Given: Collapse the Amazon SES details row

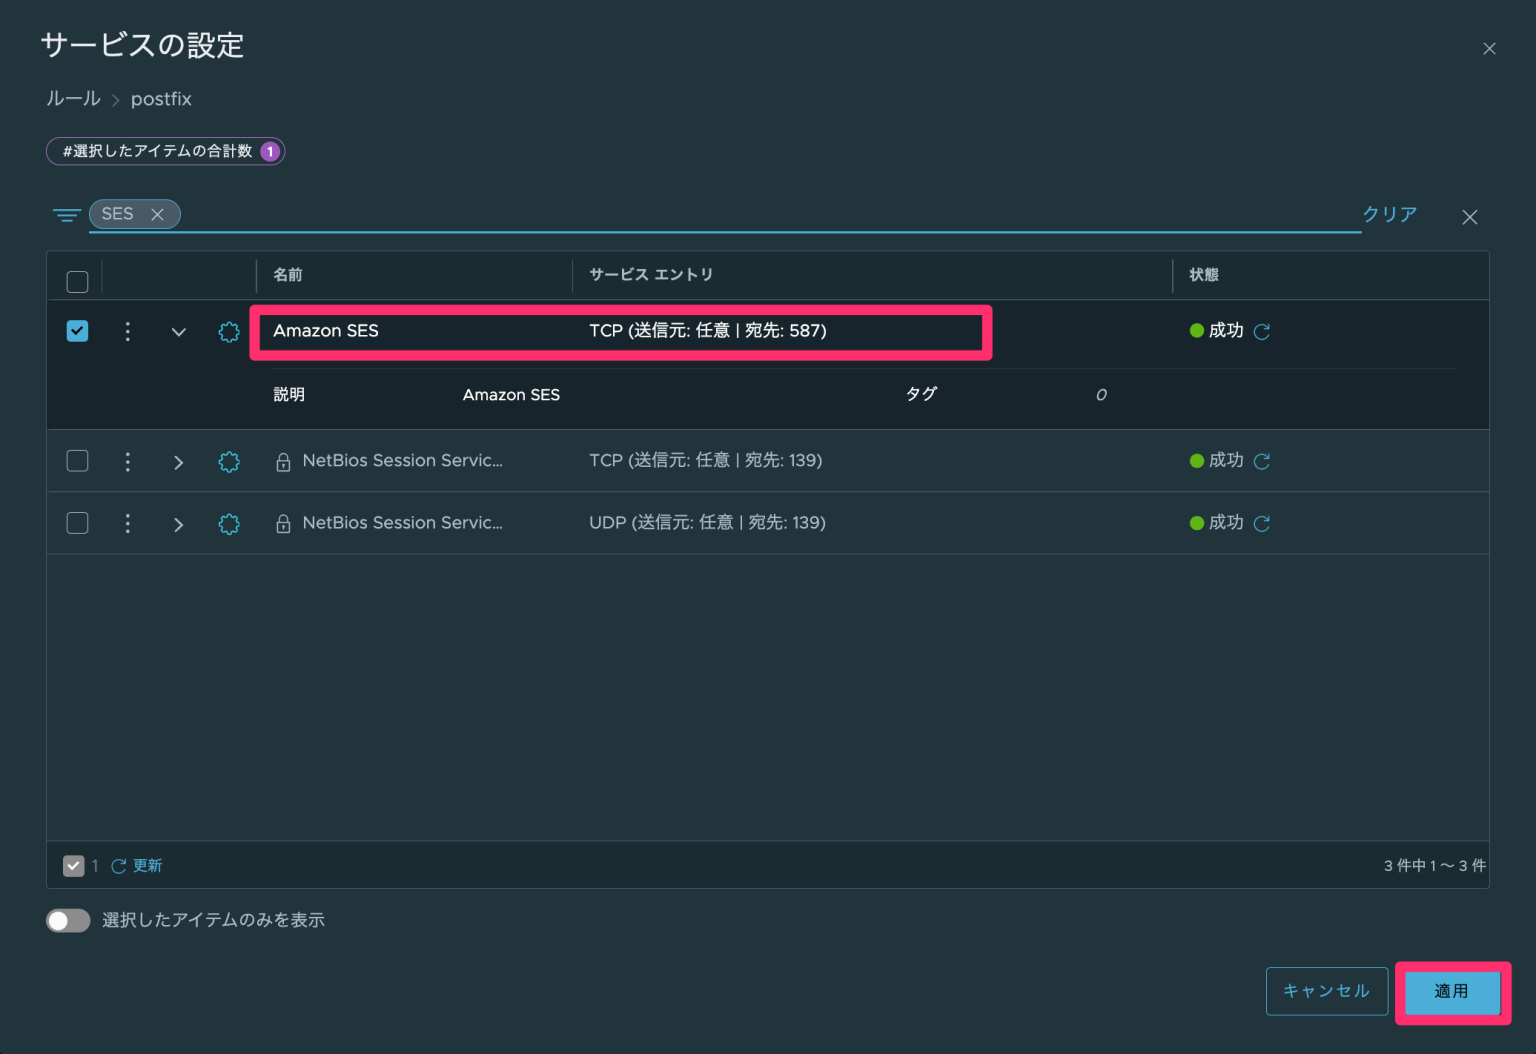Looking at the screenshot, I should (x=178, y=331).
